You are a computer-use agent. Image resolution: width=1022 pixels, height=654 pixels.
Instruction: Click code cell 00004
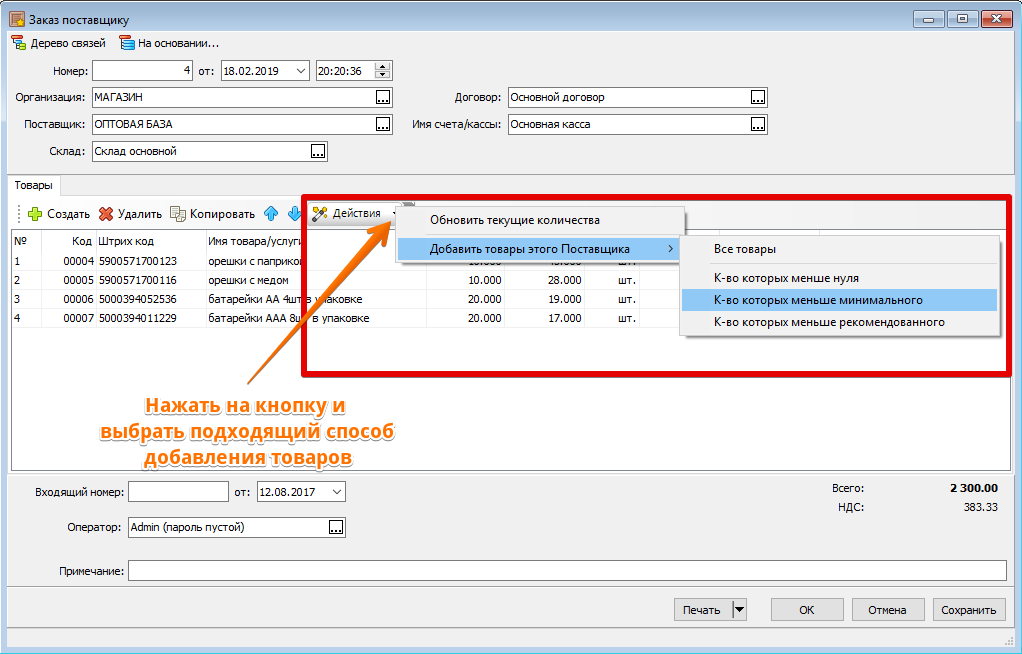(69, 261)
